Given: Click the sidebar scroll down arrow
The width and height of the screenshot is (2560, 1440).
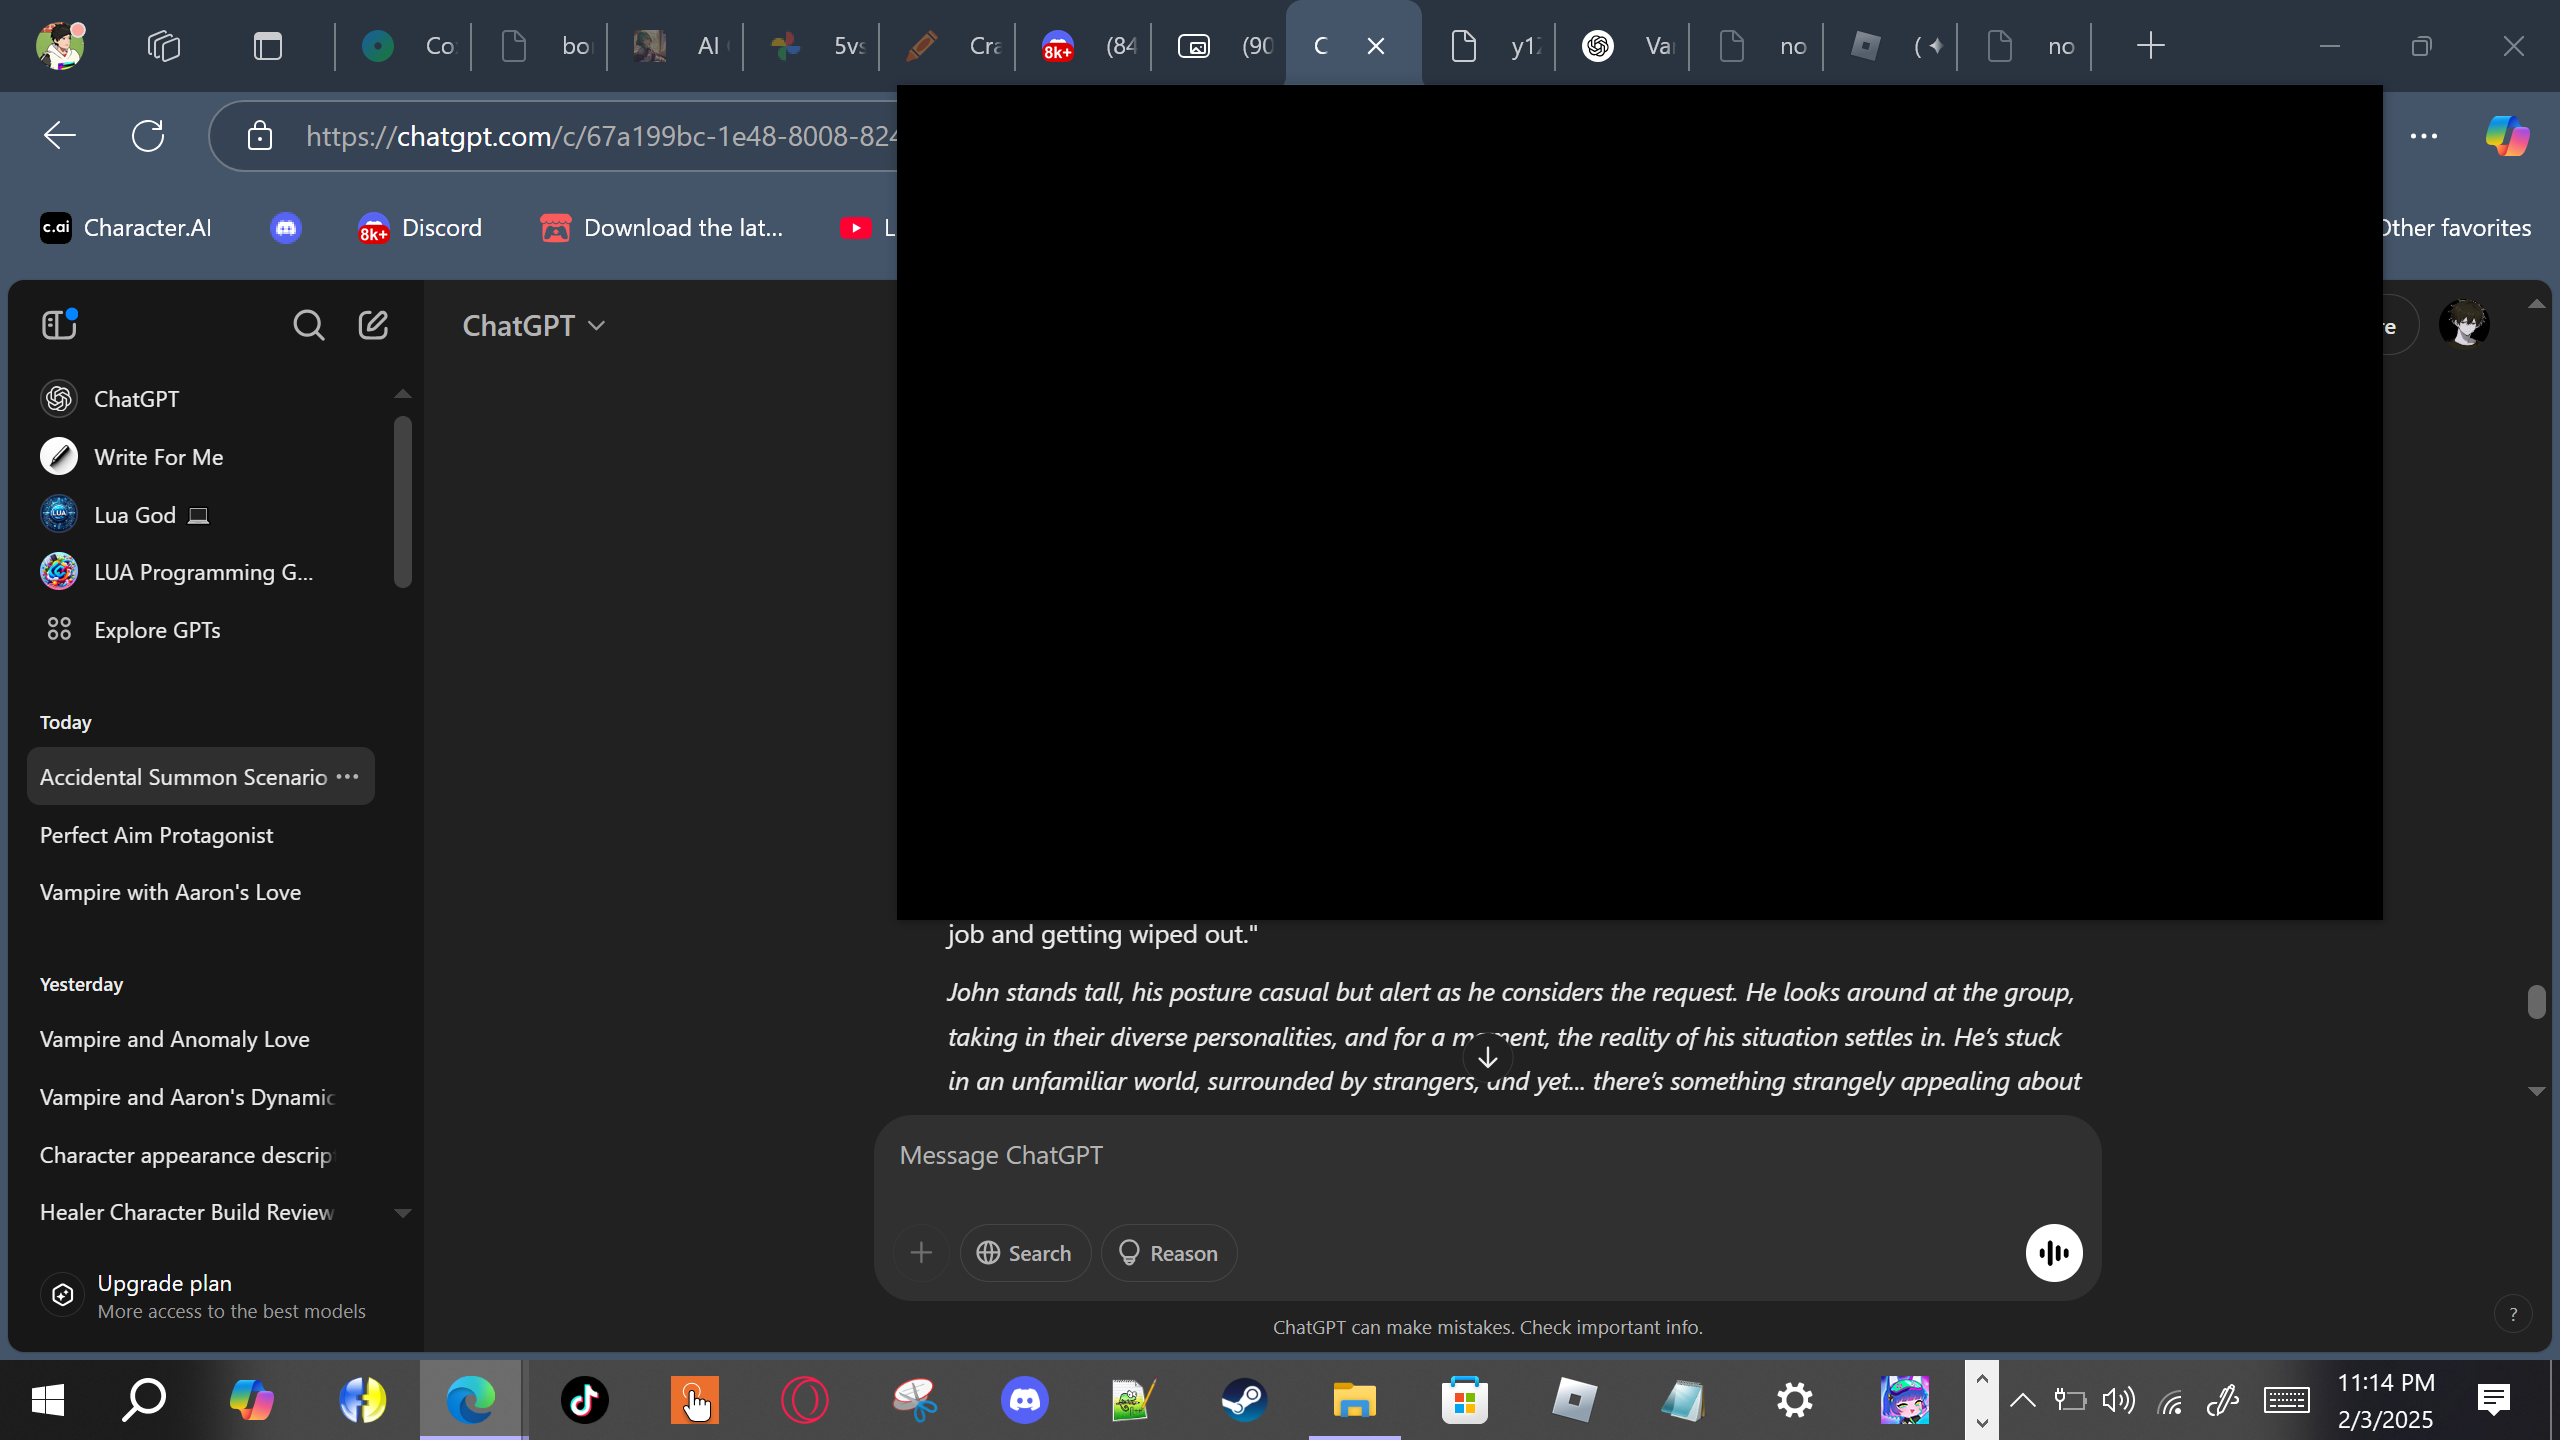Looking at the screenshot, I should (403, 1213).
